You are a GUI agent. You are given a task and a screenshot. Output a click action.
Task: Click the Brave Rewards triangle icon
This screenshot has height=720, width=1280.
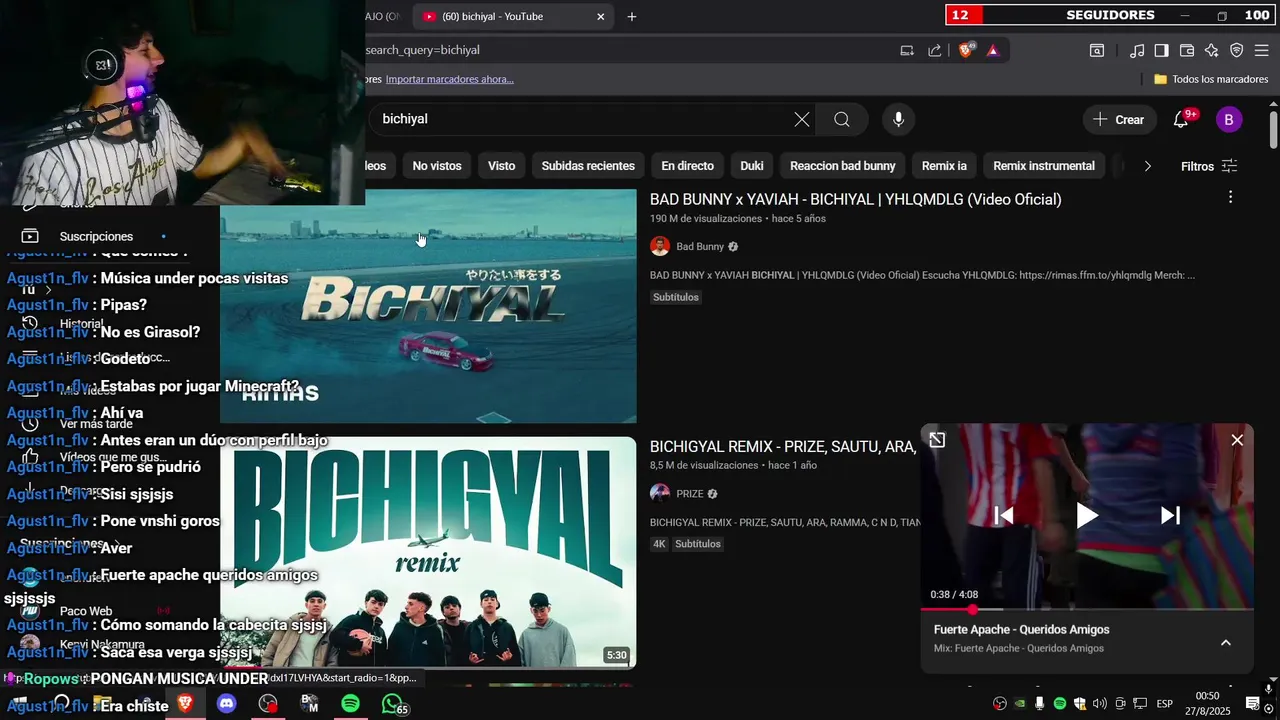click(x=992, y=50)
